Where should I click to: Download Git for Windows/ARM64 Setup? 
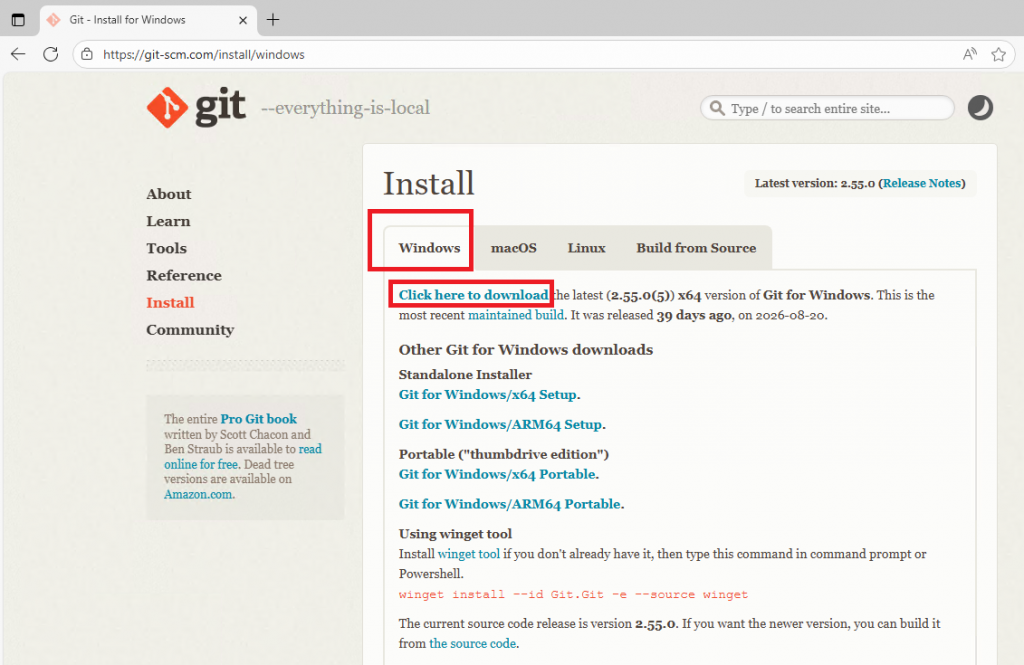coord(500,425)
